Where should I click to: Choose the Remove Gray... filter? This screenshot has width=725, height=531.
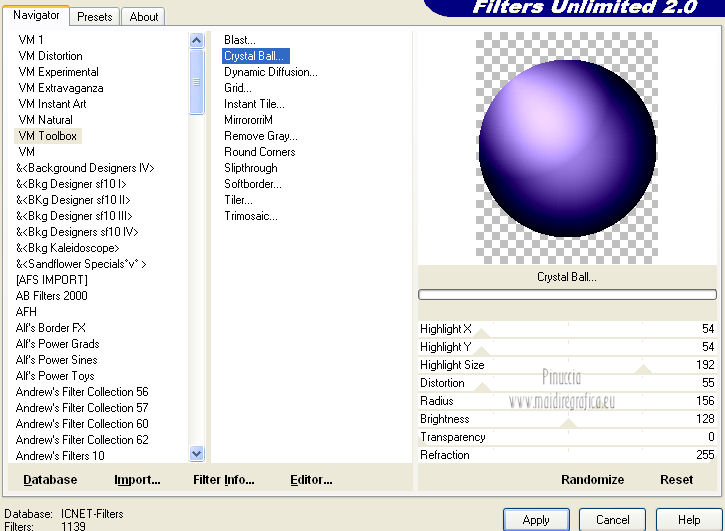[x=261, y=136]
